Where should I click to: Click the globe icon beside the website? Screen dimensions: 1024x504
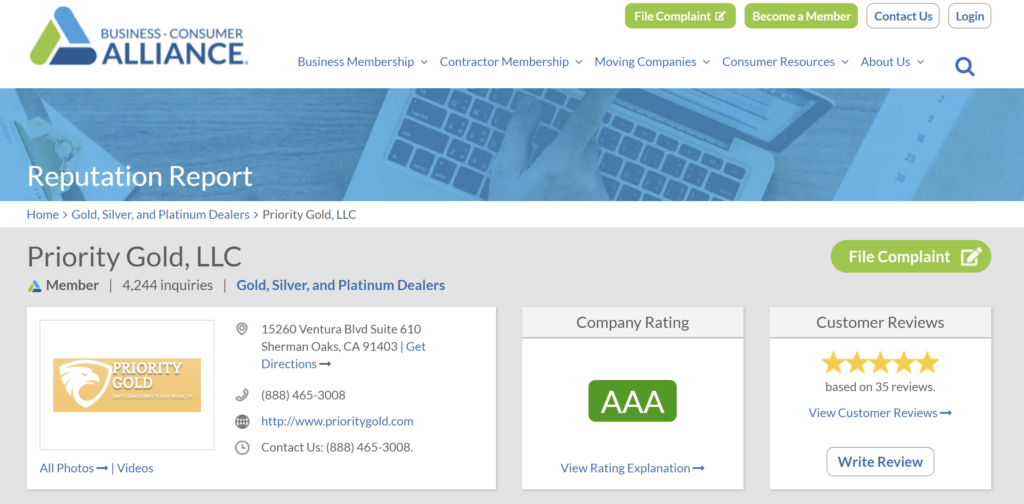coord(242,421)
